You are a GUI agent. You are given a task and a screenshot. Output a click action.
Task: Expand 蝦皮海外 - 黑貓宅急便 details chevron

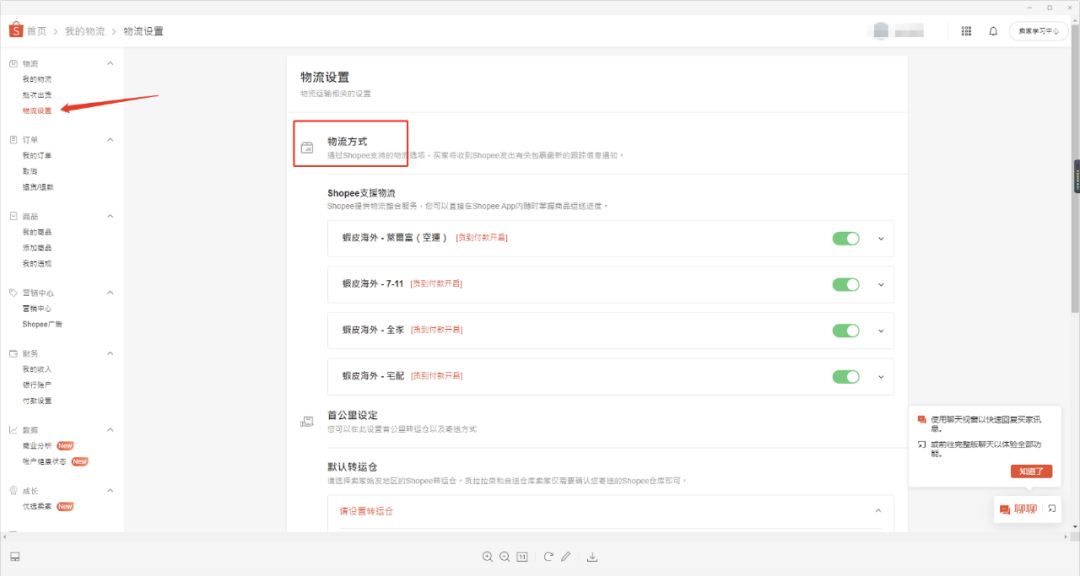pyautogui.click(x=880, y=238)
